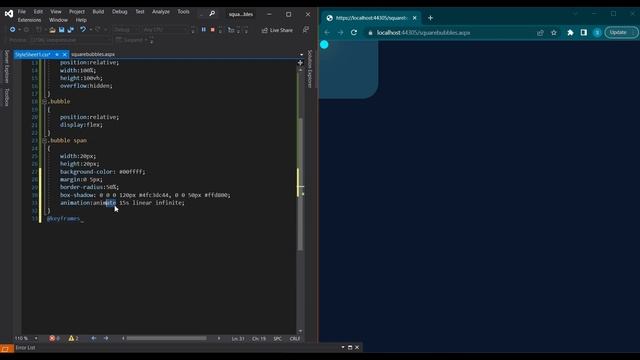Screen dimensions: 640x360
Task: Open the View menu
Action: [56, 12]
